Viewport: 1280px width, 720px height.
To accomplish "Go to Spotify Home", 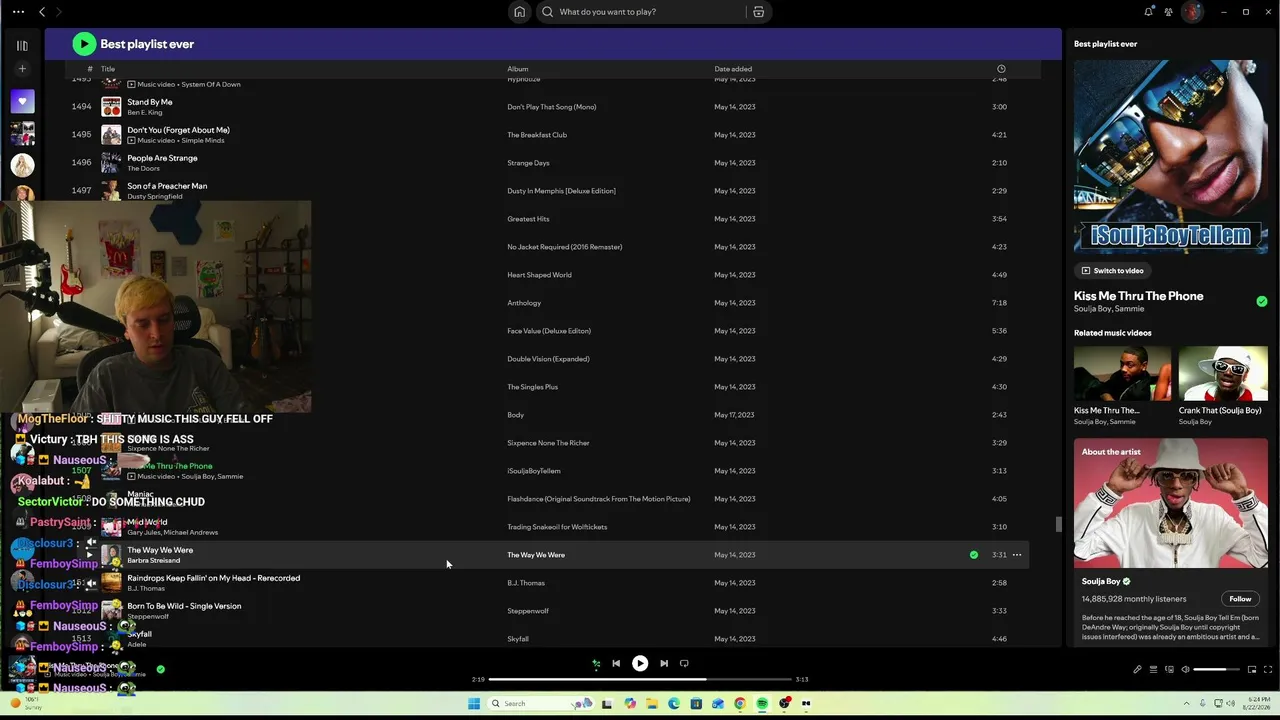I will (x=519, y=12).
